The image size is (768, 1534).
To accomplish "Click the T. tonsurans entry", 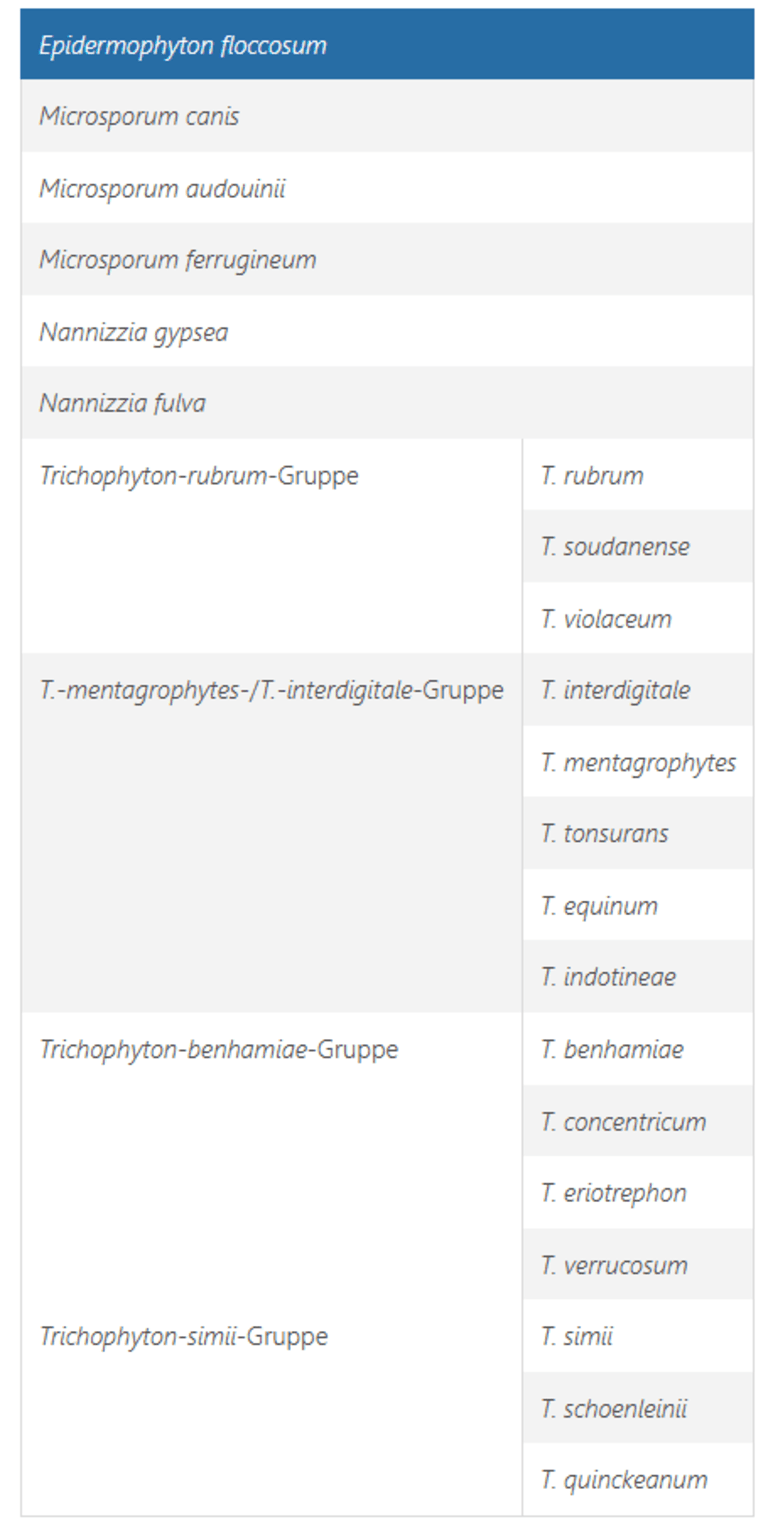I will point(605,834).
